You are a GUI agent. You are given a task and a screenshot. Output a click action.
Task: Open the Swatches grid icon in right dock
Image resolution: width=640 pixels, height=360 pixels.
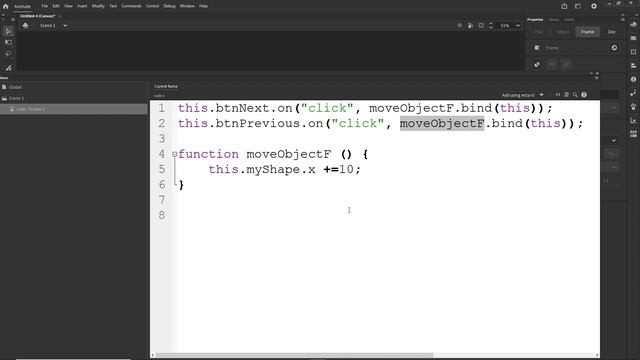pyautogui.click(x=633, y=134)
